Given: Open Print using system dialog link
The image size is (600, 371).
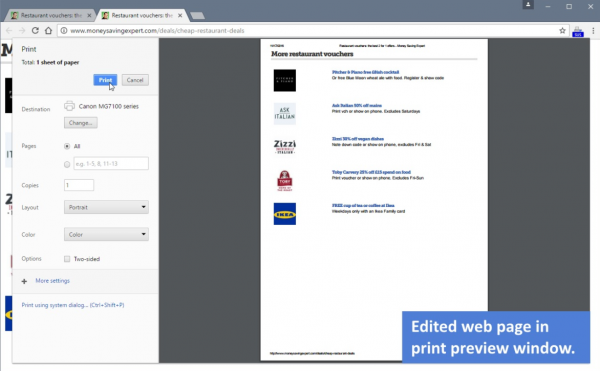Looking at the screenshot, I should click(x=73, y=305).
